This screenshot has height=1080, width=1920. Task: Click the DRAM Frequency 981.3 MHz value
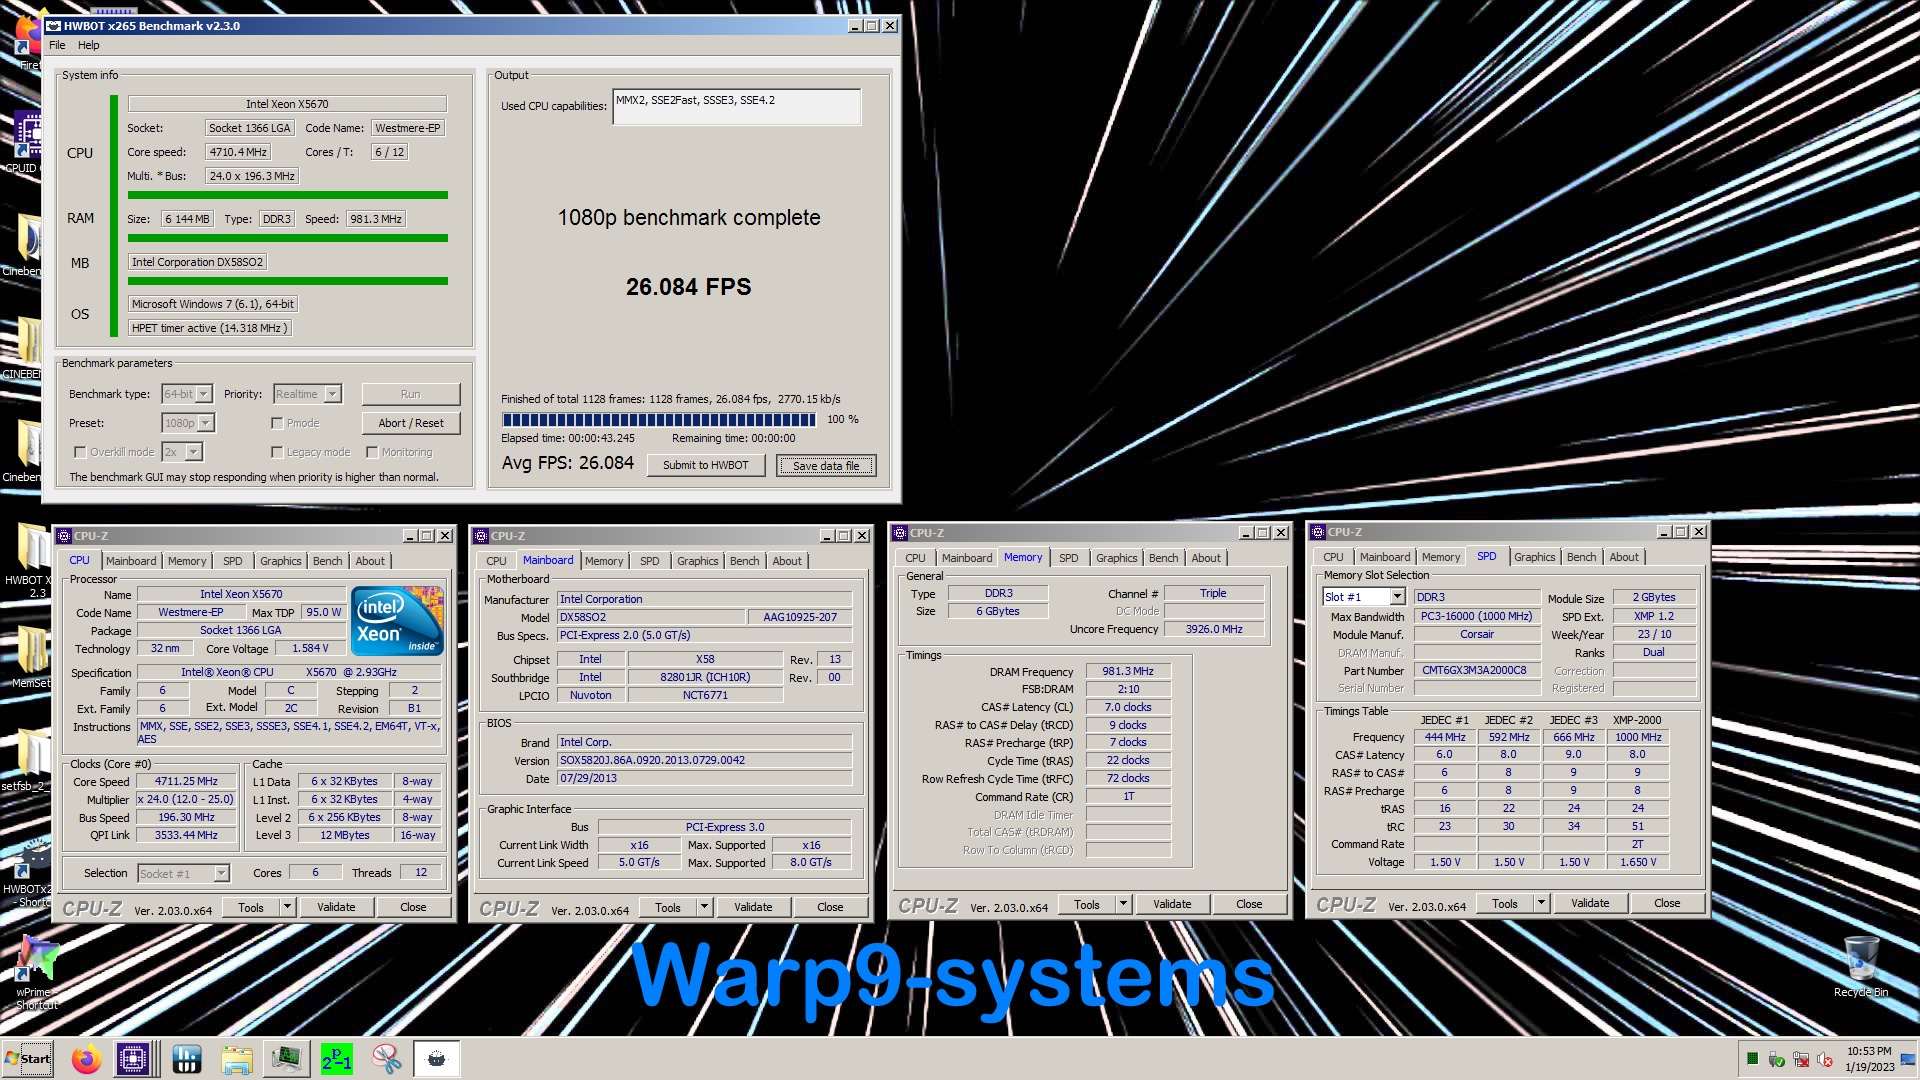[x=1128, y=672]
